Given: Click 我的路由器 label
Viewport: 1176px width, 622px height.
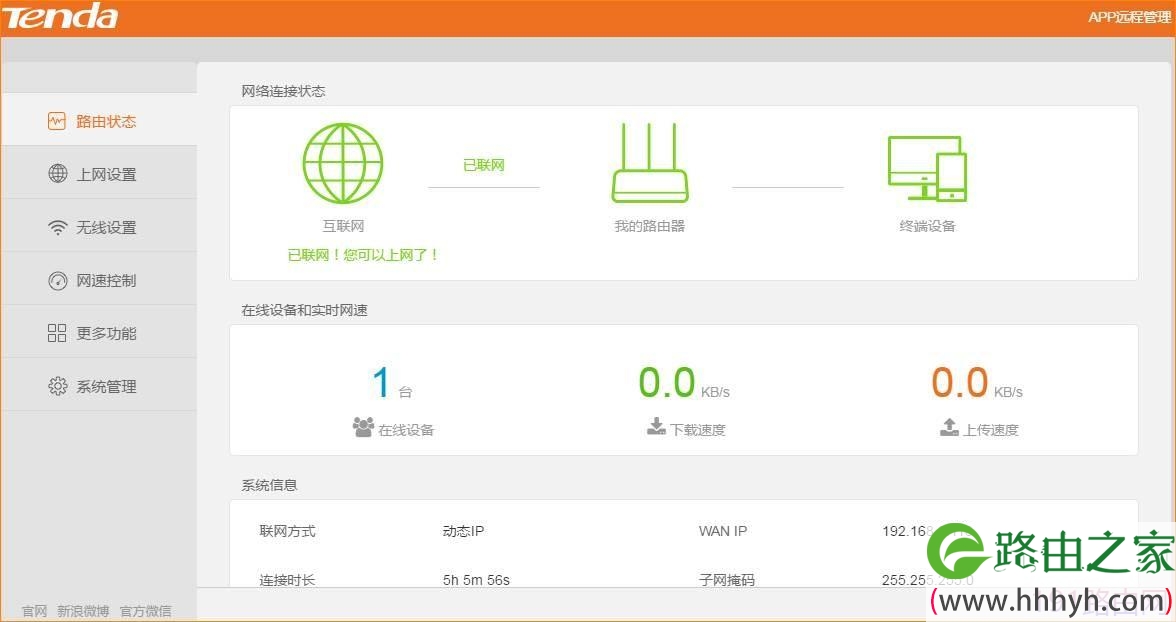Looking at the screenshot, I should click(x=650, y=226).
